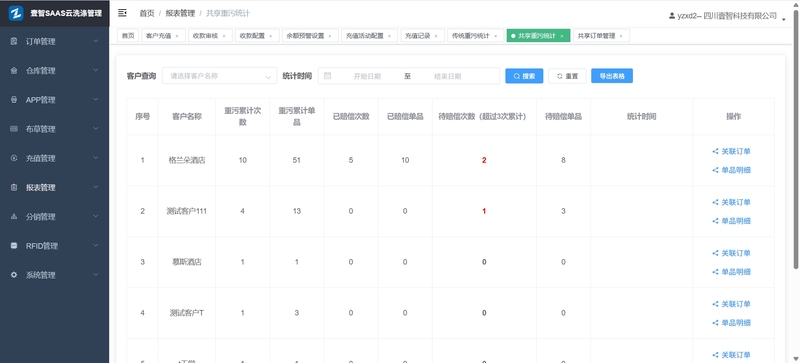Screen dimensions: 800x363
Task: Open 单品明细 for 测试客户111
Action: pos(732,221)
